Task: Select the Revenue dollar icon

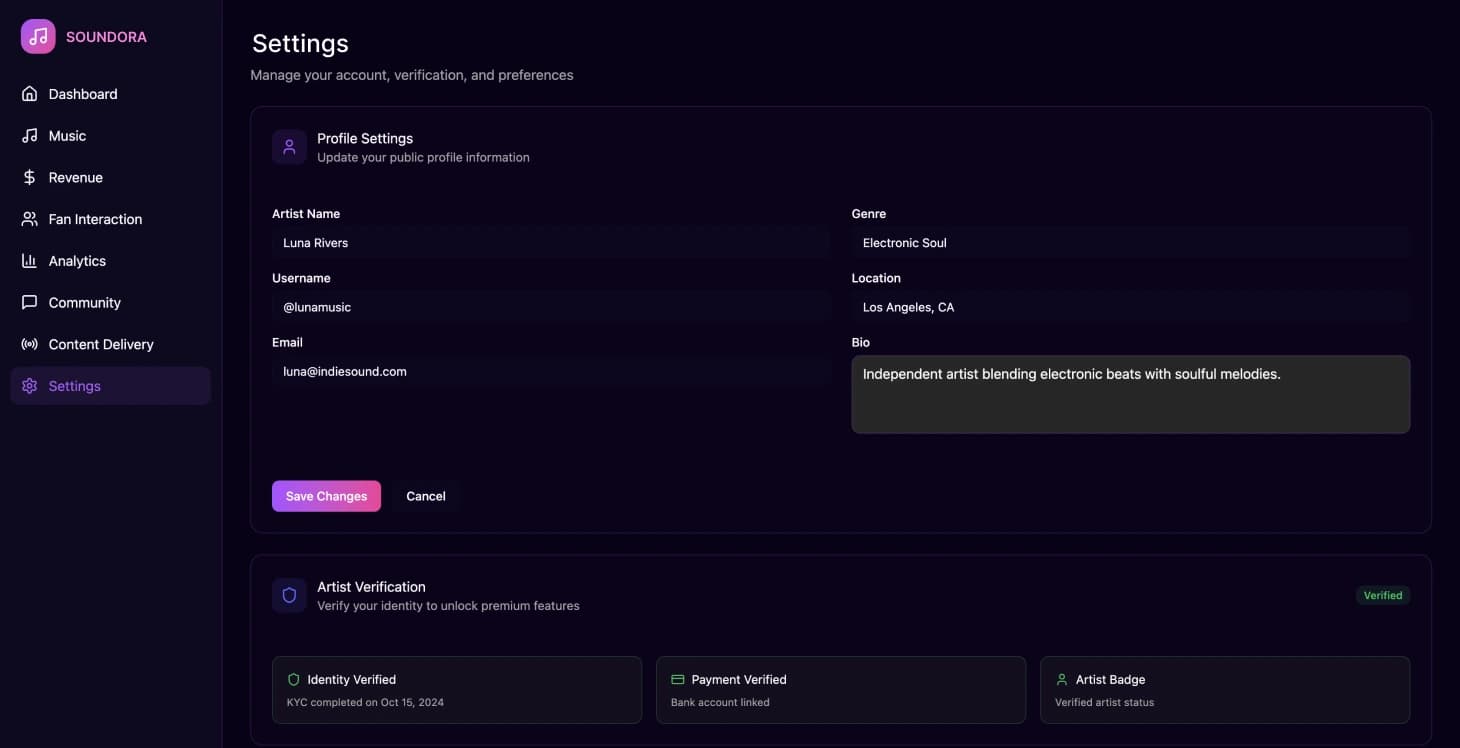Action: pos(29,177)
